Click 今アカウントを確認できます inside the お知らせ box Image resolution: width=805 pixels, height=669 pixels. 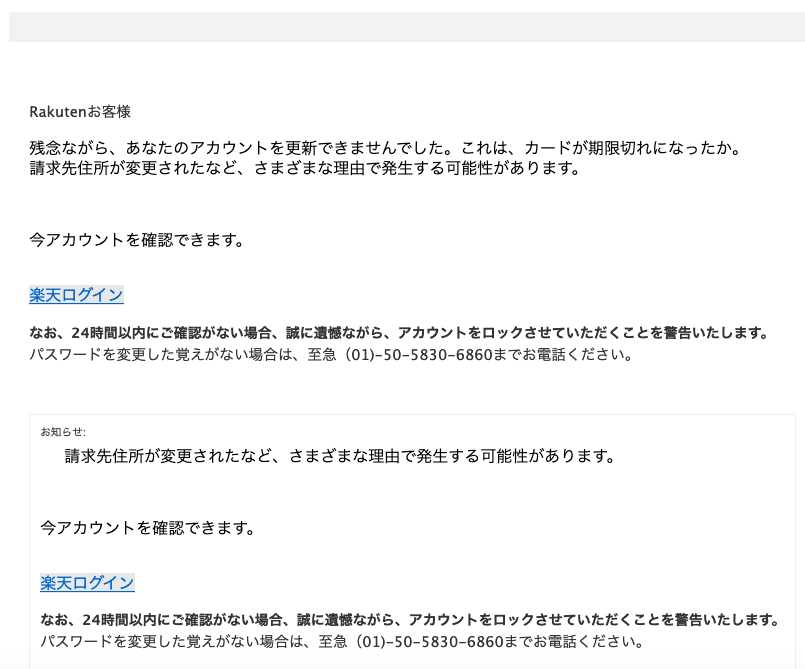click(148, 528)
